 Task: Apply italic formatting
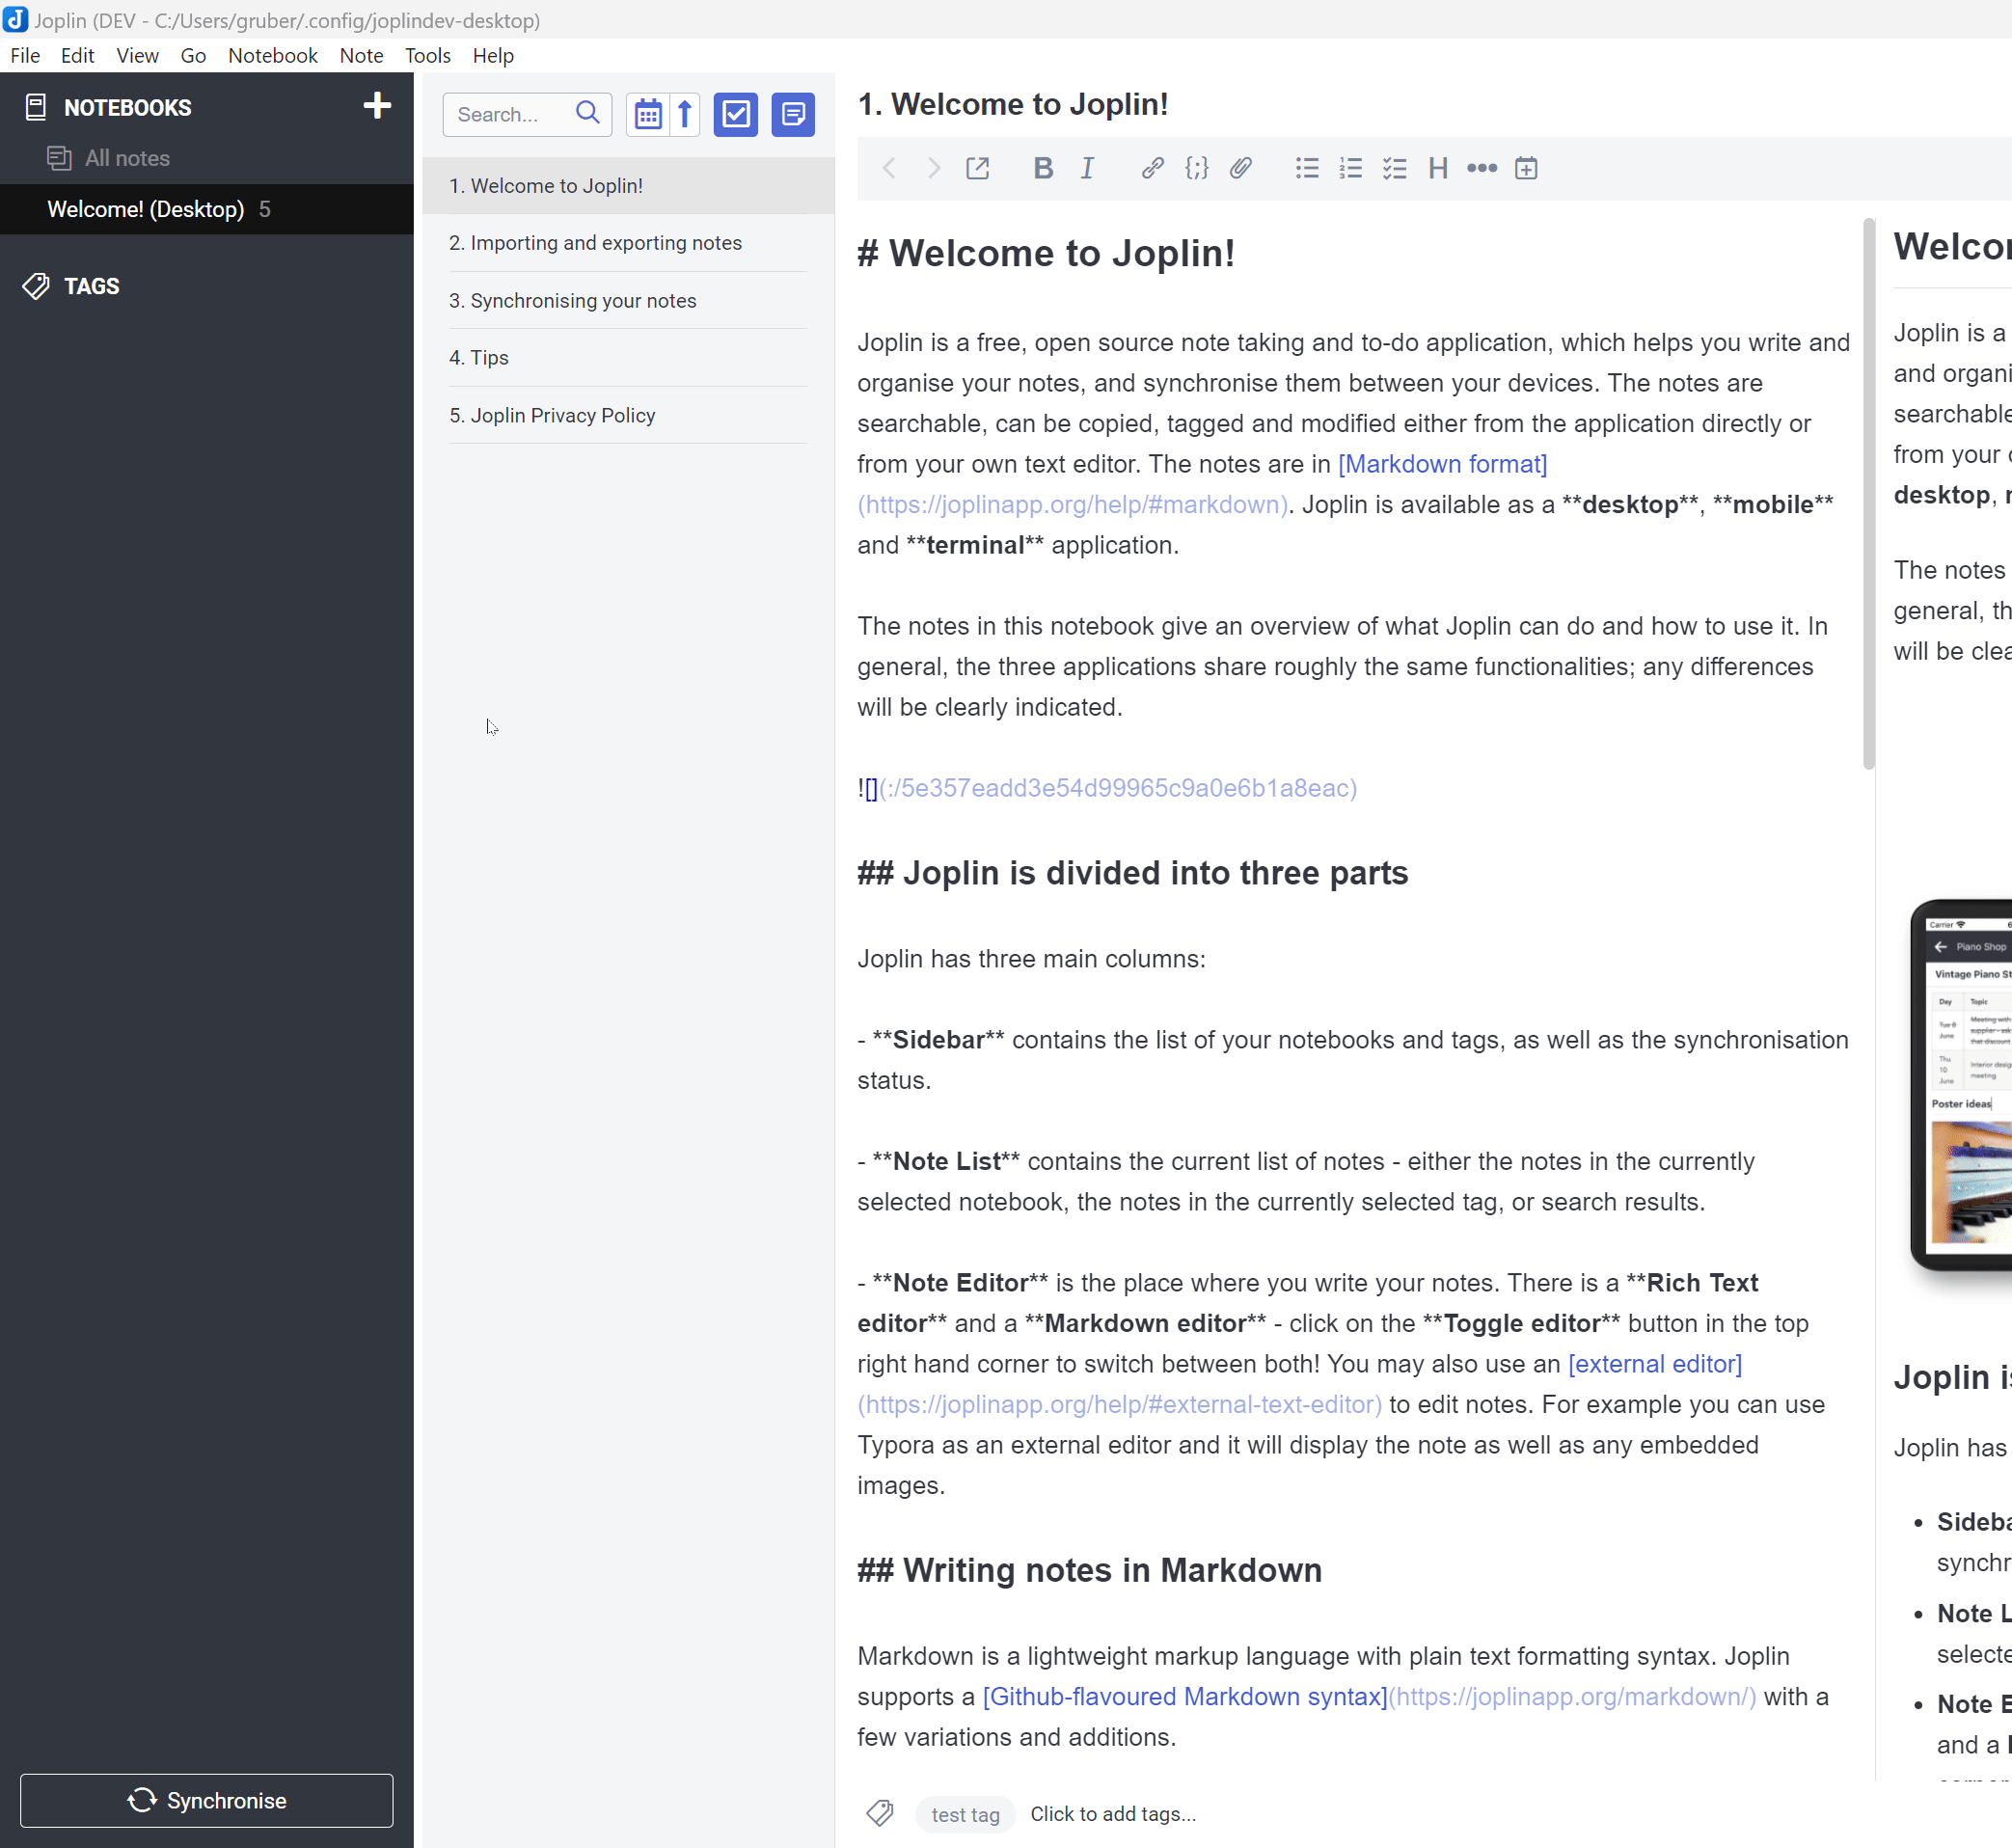tap(1087, 168)
